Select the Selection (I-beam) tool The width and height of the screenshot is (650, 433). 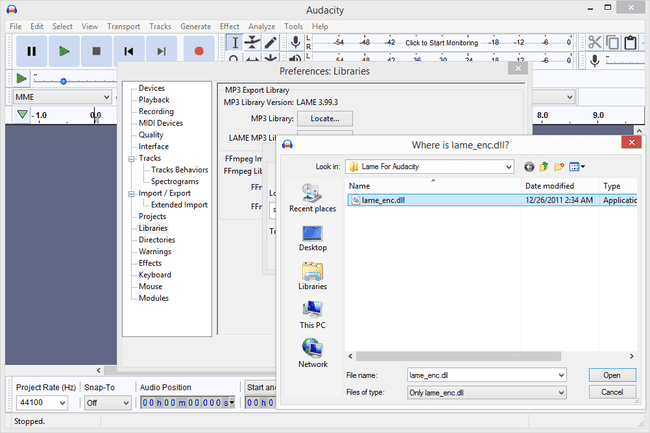235,43
